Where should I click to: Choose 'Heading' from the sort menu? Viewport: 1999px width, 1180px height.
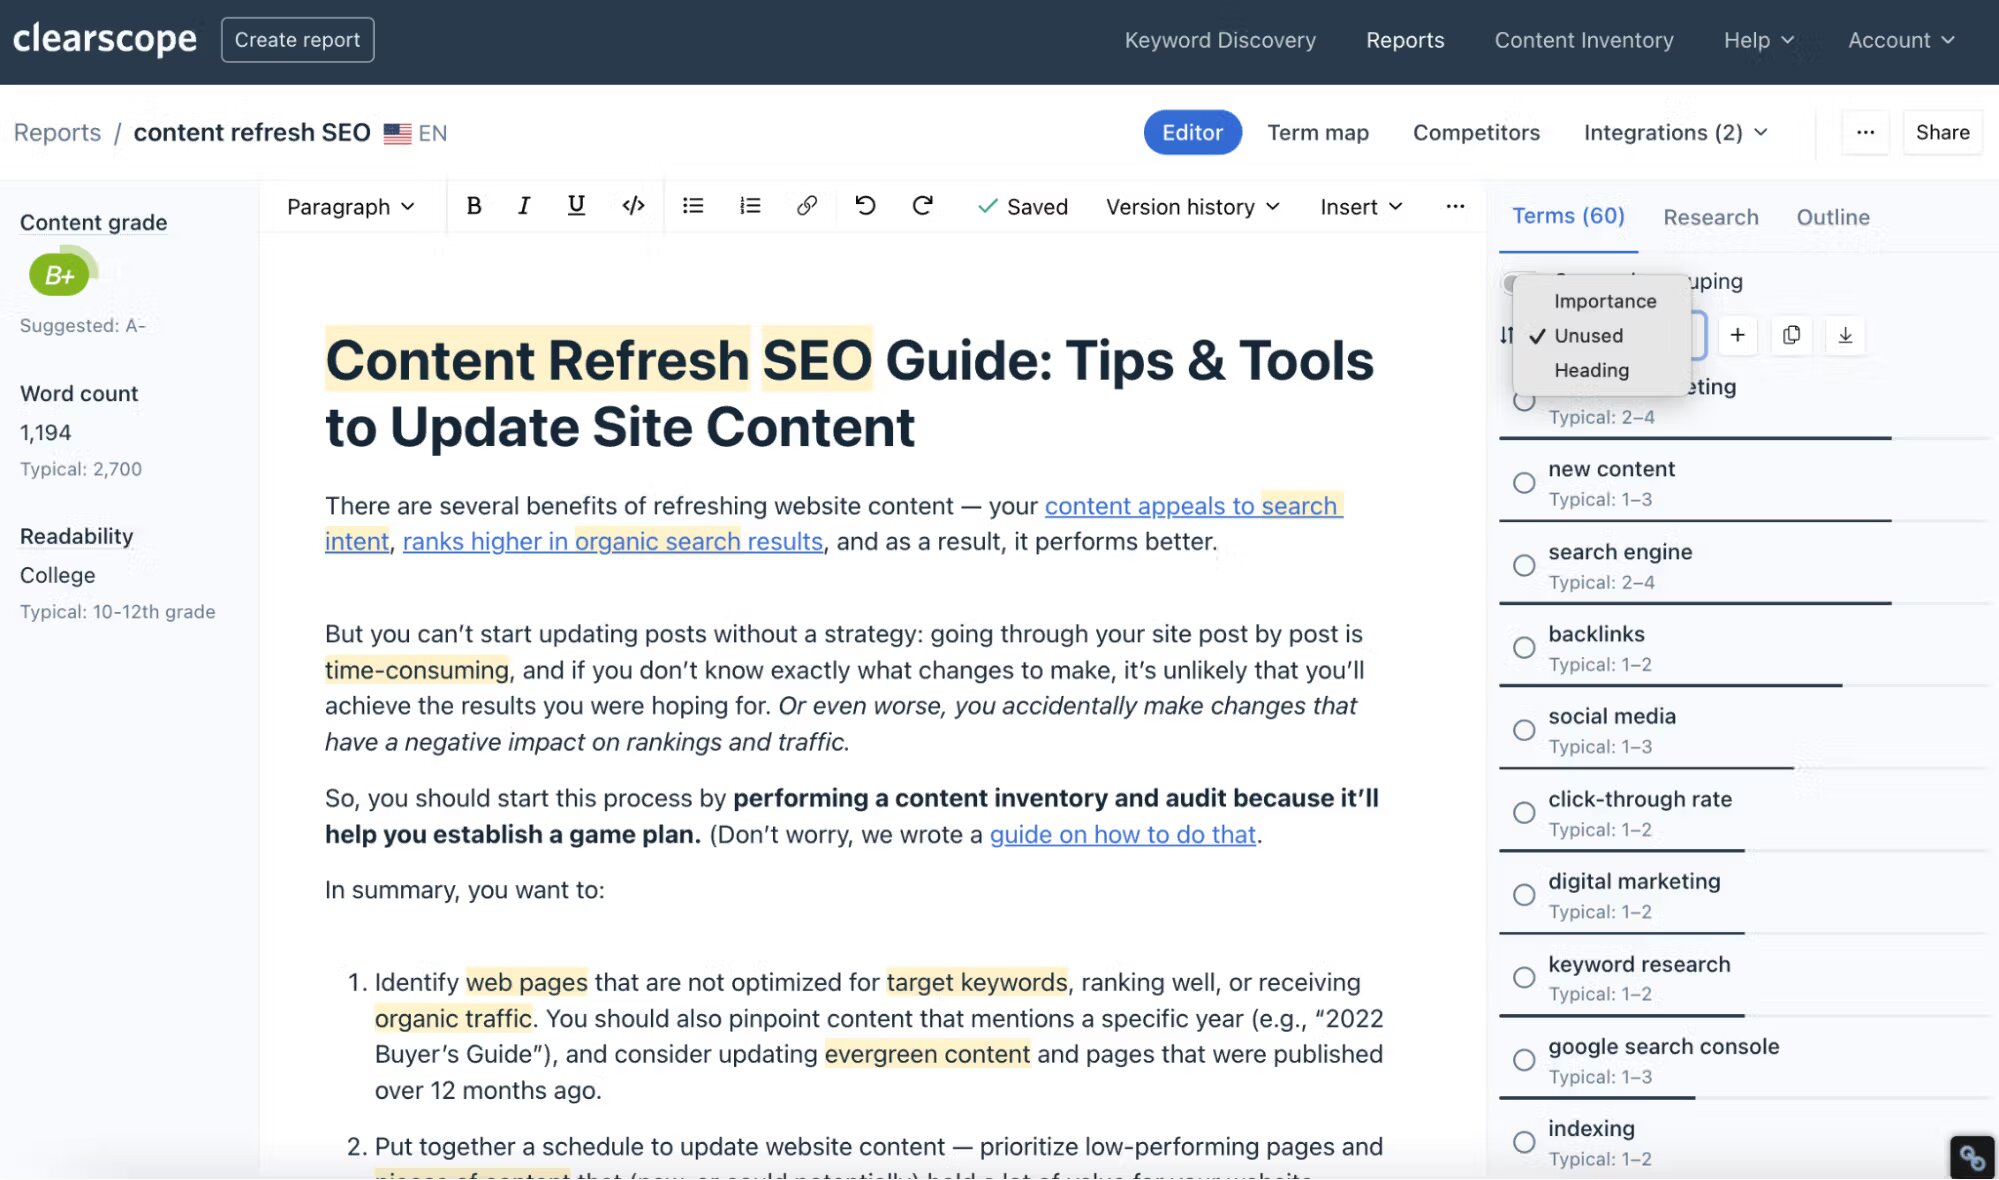click(x=1592, y=370)
